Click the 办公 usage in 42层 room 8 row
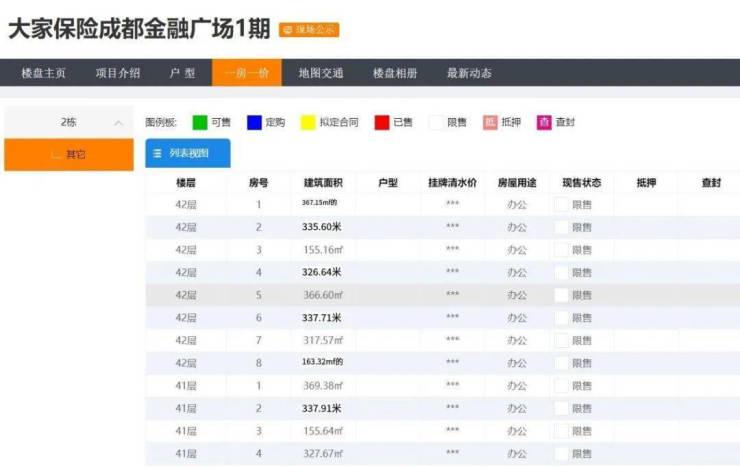740x467 pixels. pyautogui.click(x=517, y=363)
